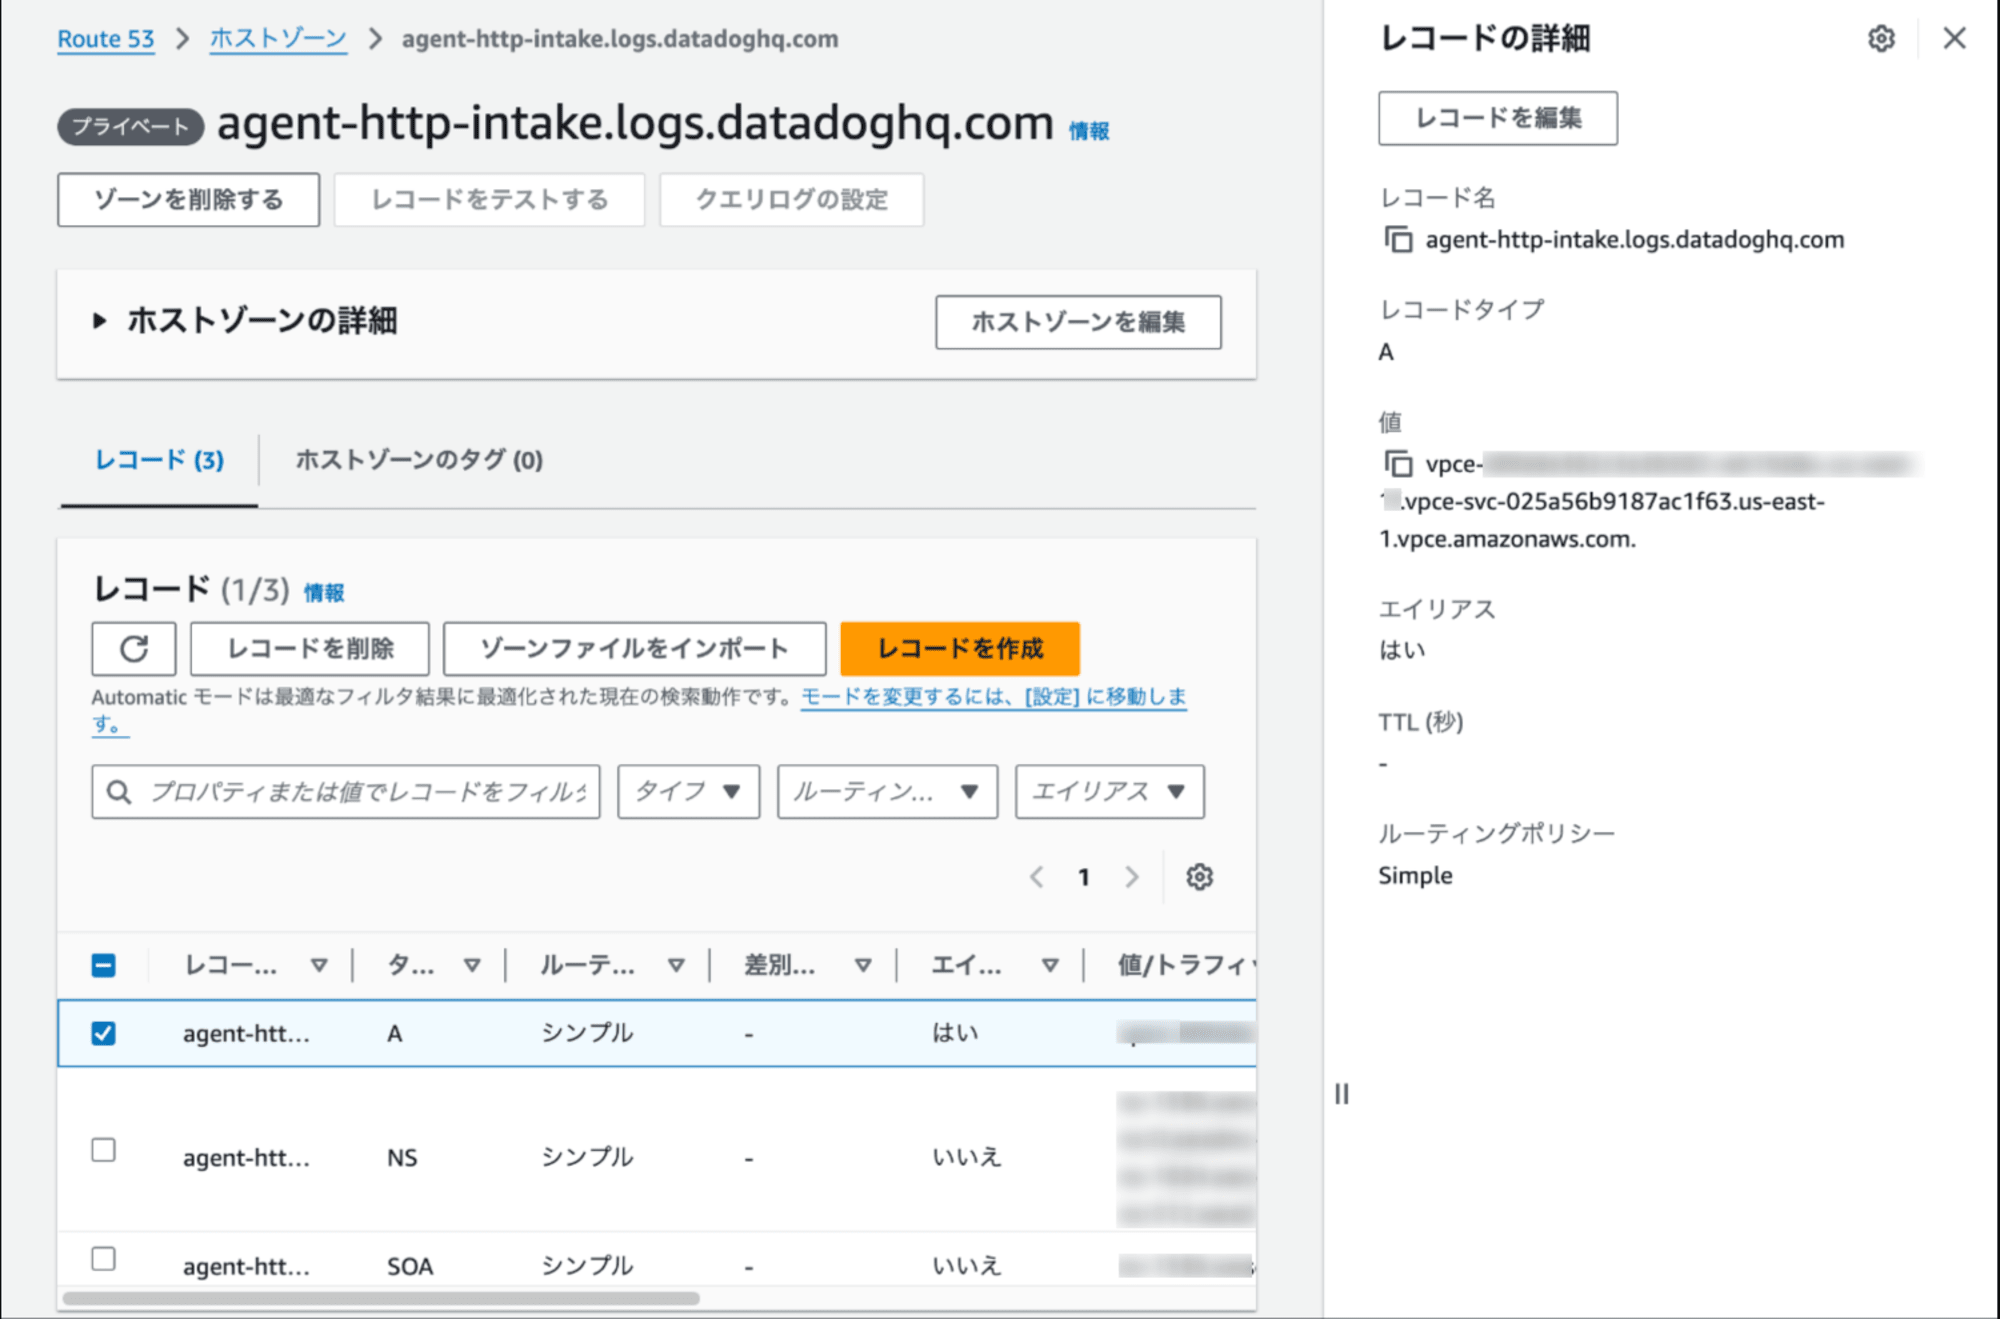
Task: Select page number 1 in pagination
Action: (1084, 877)
